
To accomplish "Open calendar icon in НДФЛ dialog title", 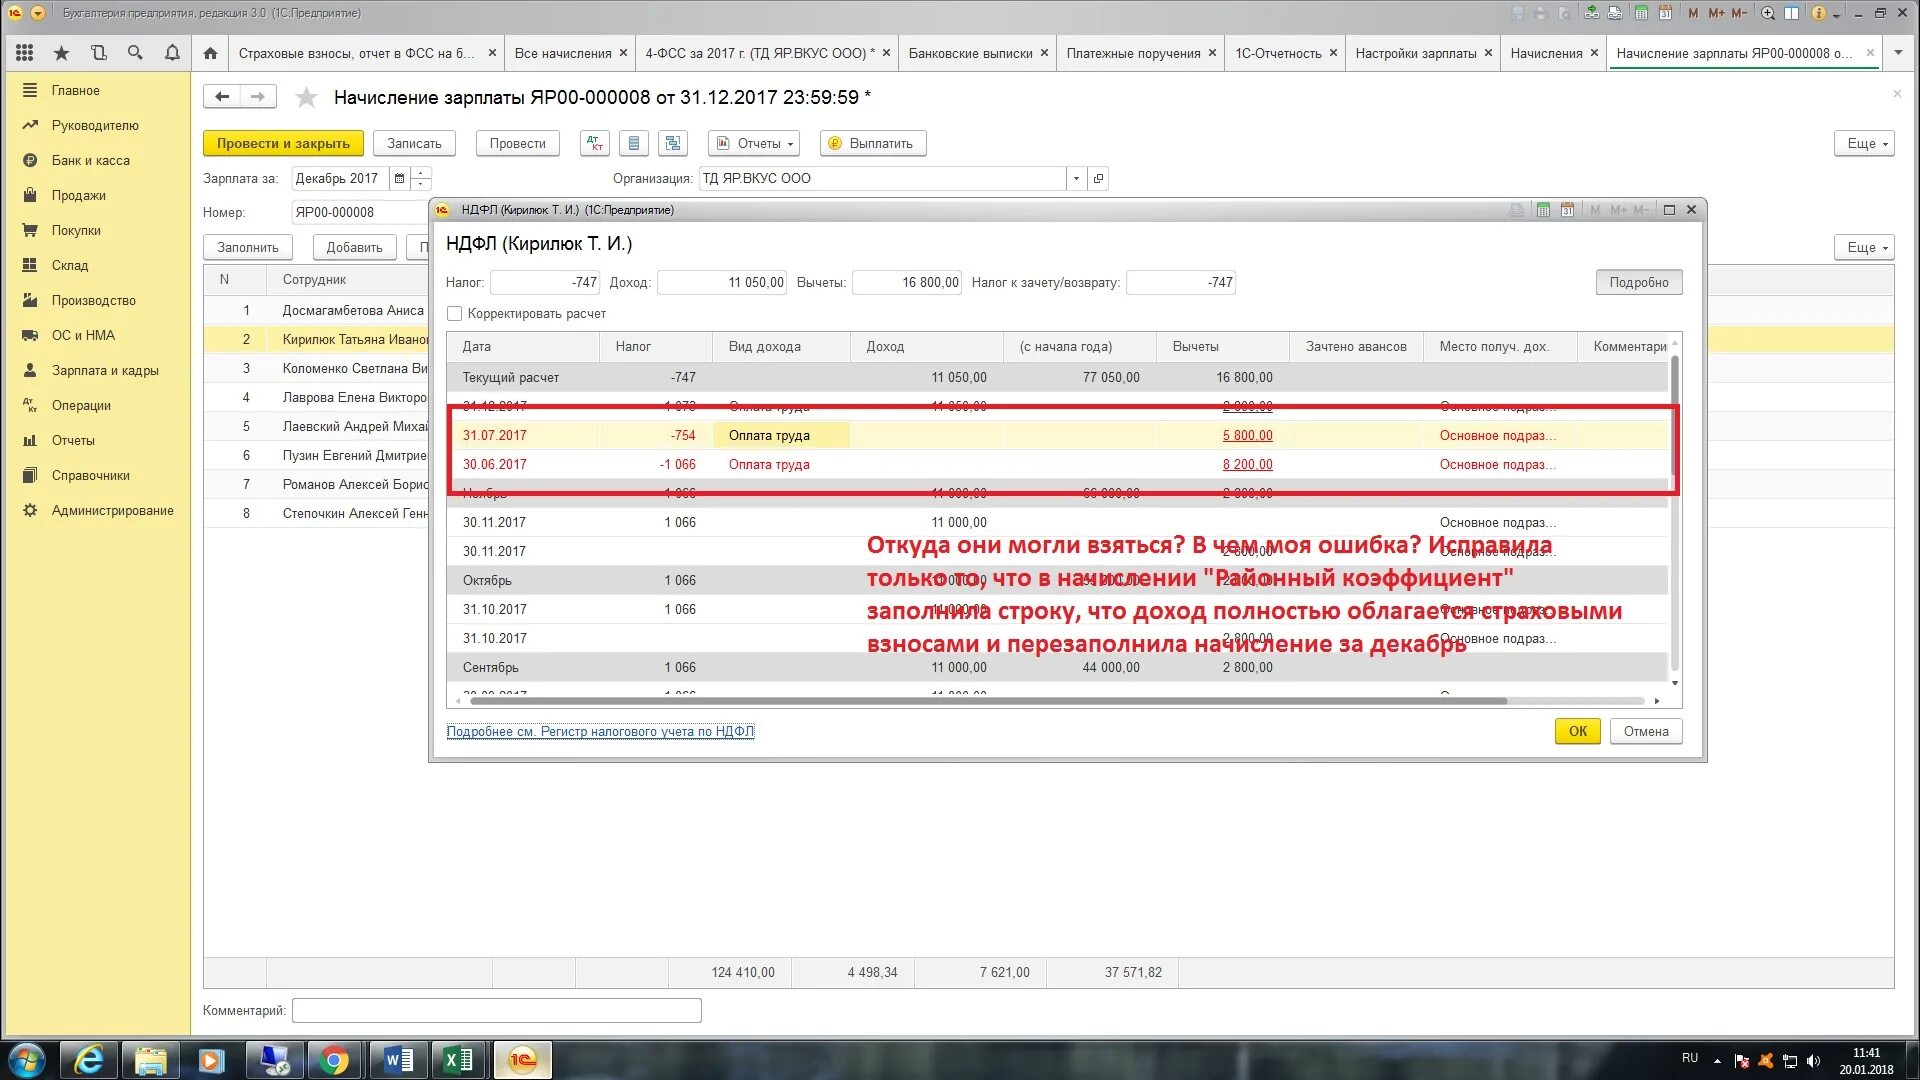I will (1567, 210).
